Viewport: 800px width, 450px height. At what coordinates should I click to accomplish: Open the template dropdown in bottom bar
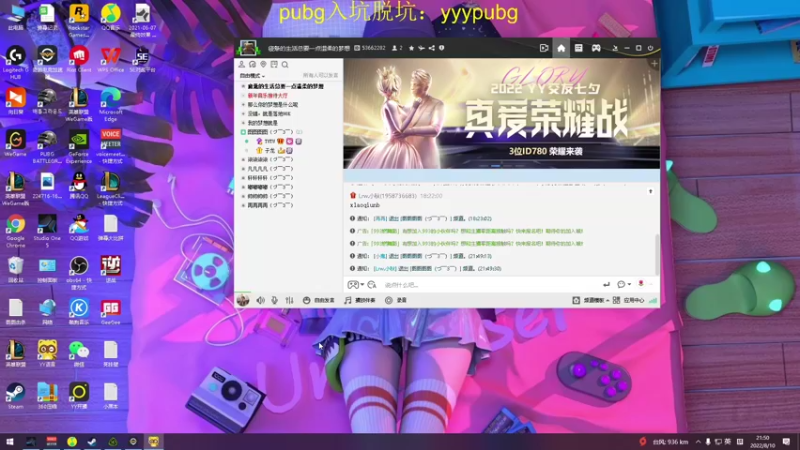click(x=591, y=301)
